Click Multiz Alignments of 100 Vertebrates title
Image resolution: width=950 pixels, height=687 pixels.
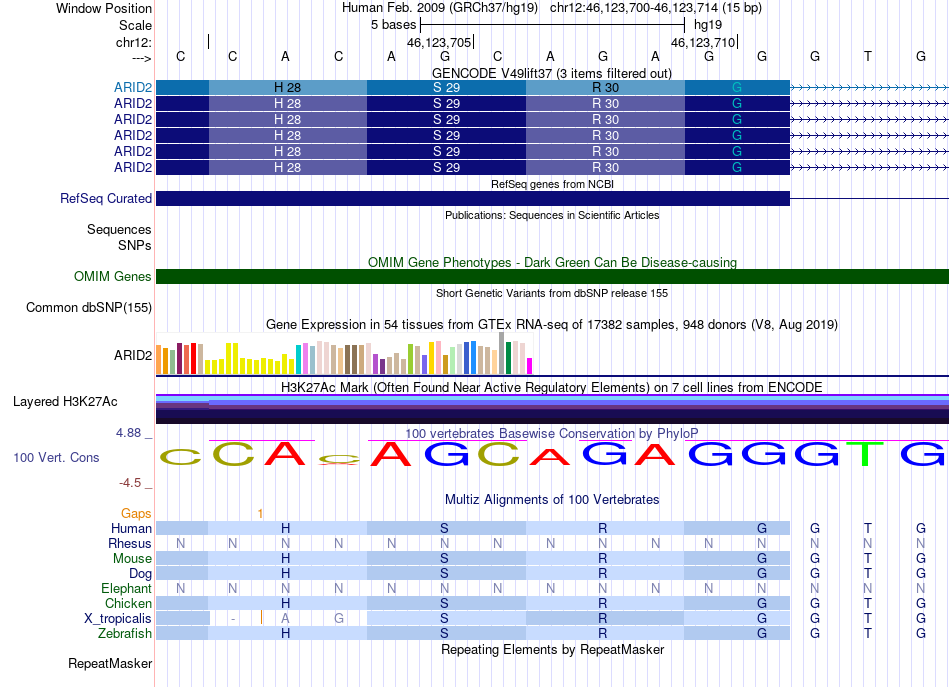[552, 499]
